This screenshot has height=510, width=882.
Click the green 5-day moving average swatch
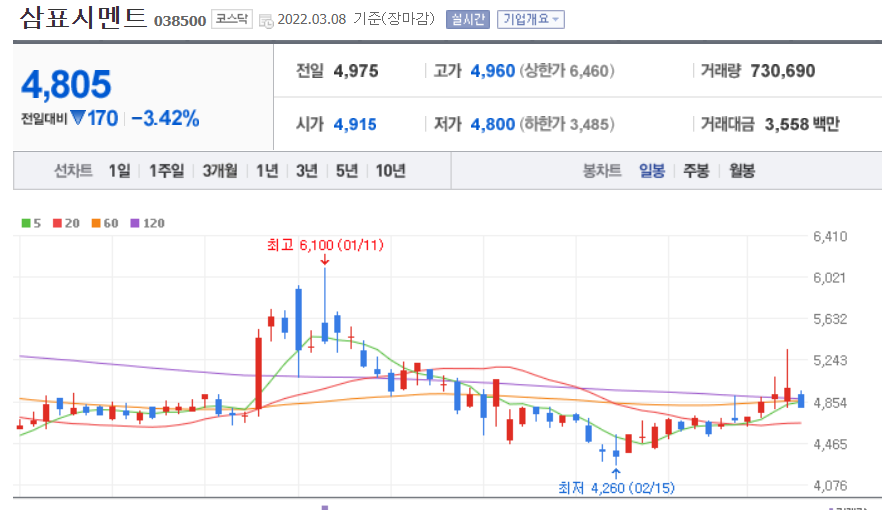26,223
